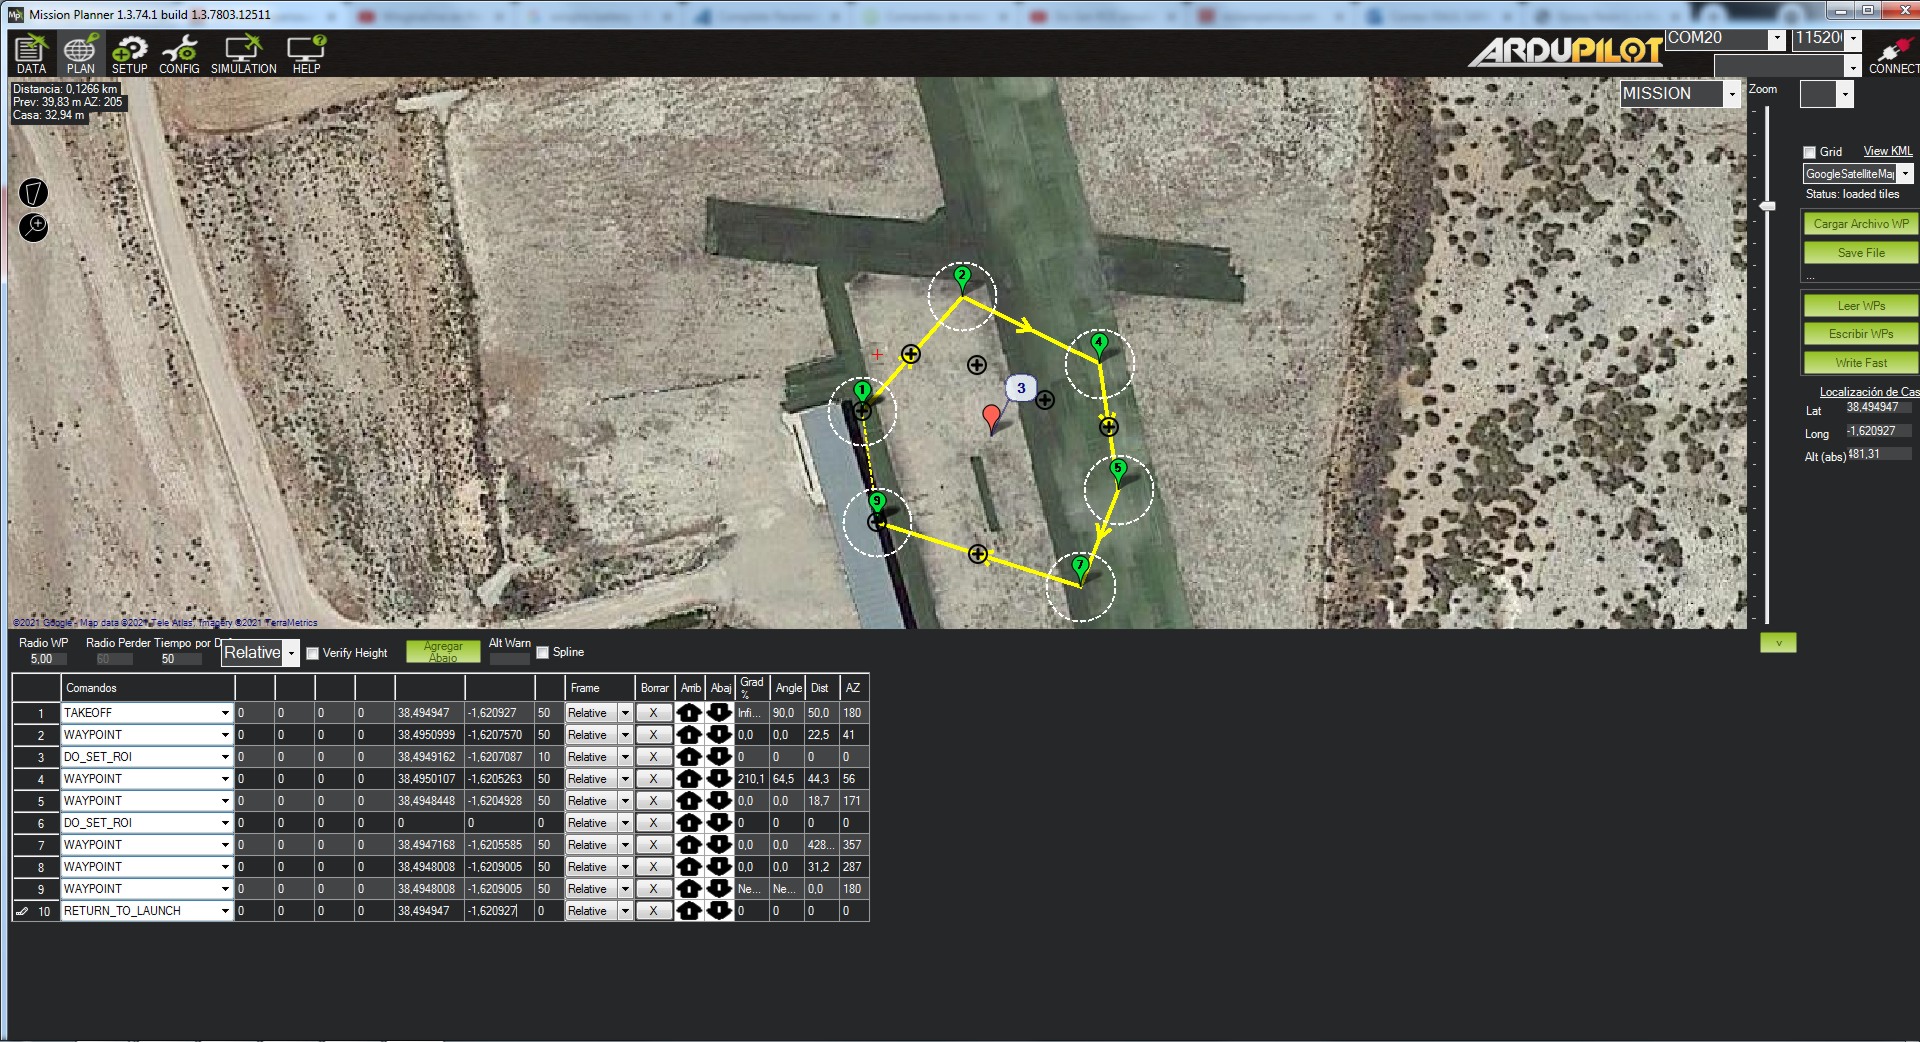Screen dimensions: 1920x1042
Task: Click the map zoom slider handle
Action: click(x=1767, y=206)
